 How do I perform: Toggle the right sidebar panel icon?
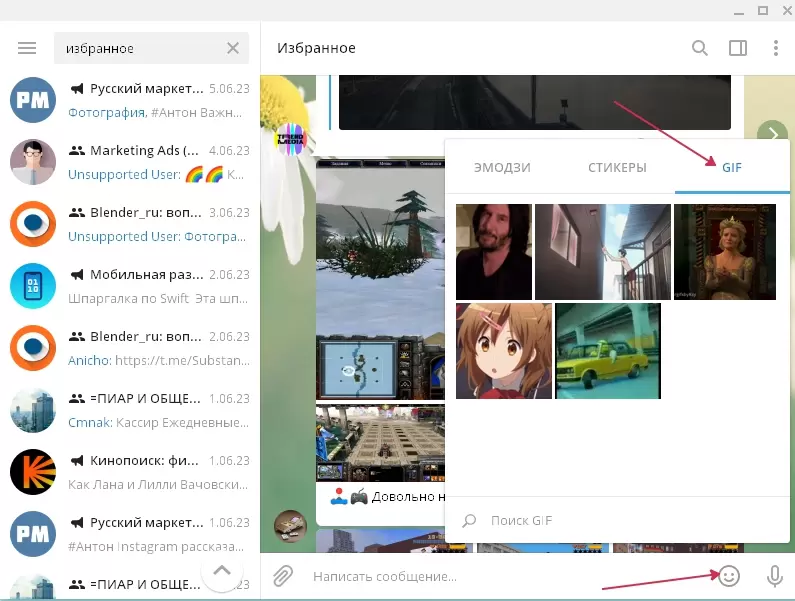(738, 48)
